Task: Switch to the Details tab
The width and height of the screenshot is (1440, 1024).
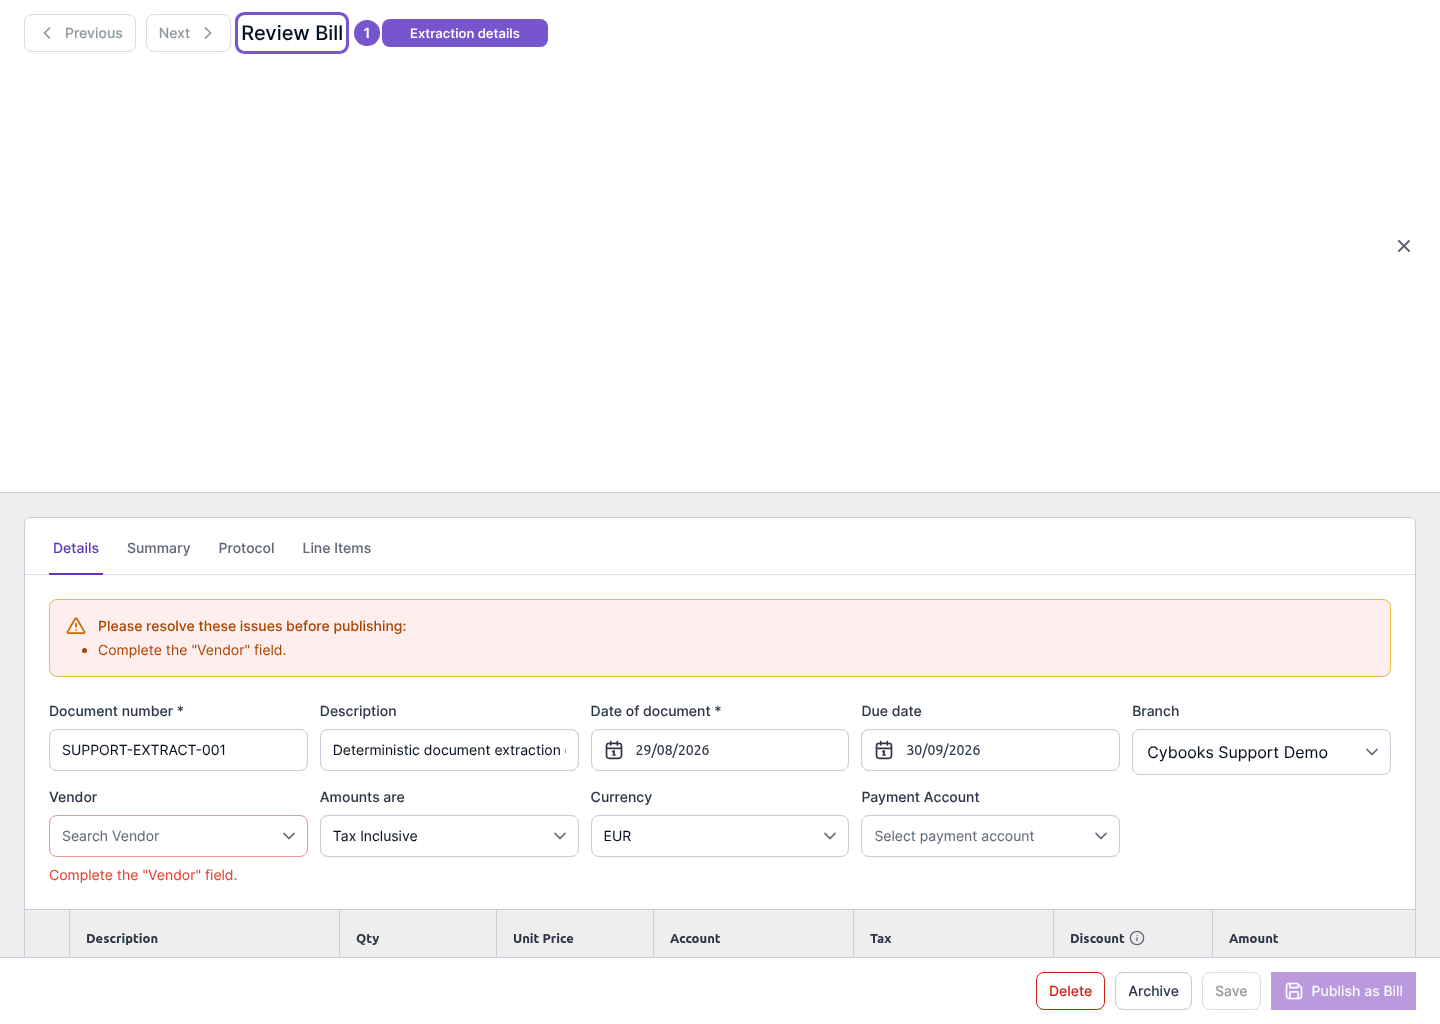Action: (x=76, y=548)
